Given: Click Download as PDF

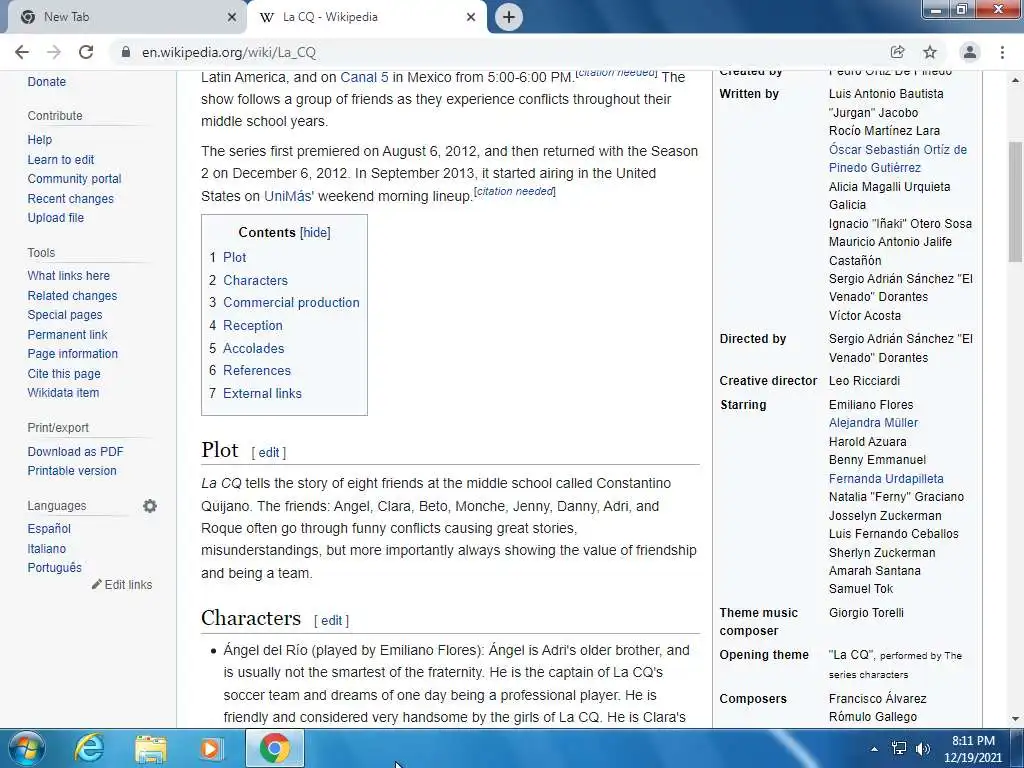Looking at the screenshot, I should 75,451.
